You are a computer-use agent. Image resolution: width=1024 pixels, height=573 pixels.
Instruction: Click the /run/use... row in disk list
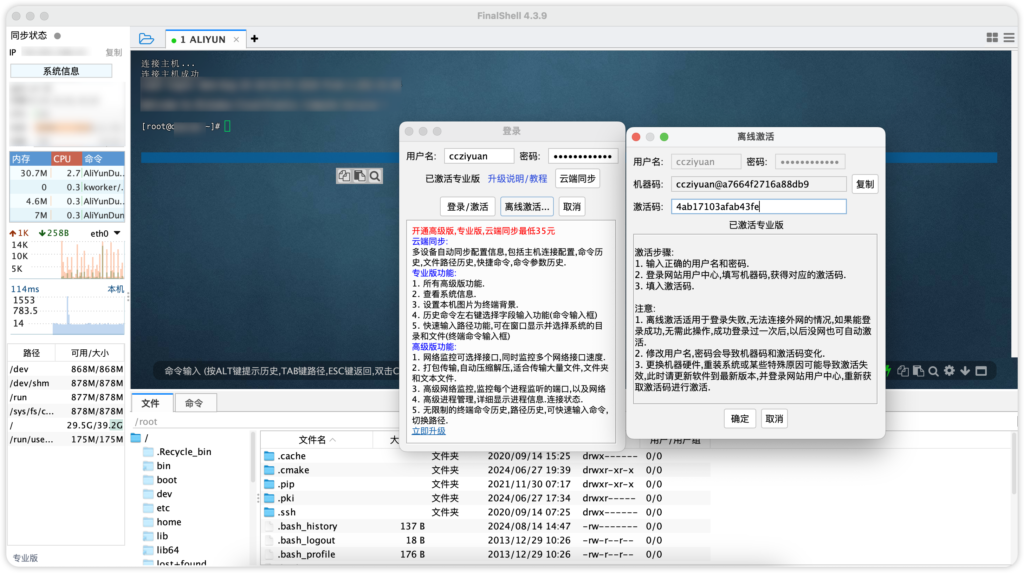click(x=66, y=439)
